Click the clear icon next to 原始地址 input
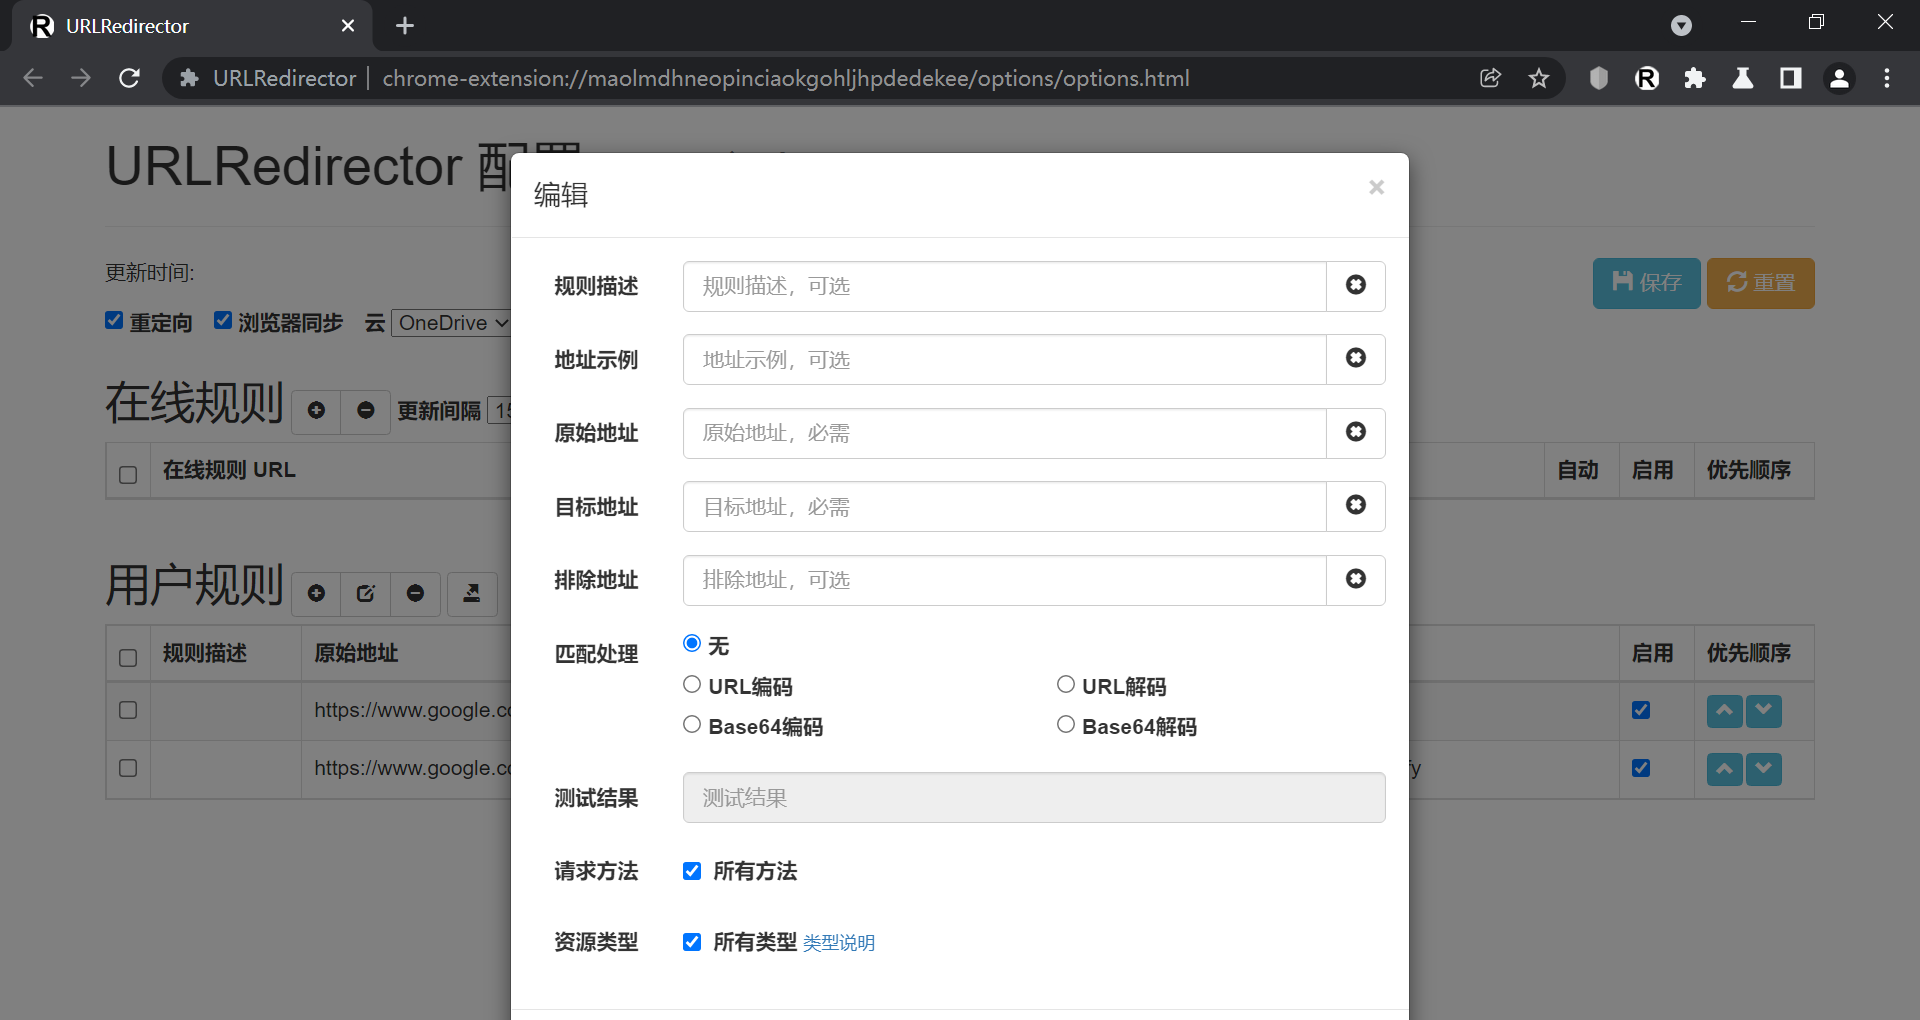Screen dimensions: 1920x1020 [x=1355, y=432]
